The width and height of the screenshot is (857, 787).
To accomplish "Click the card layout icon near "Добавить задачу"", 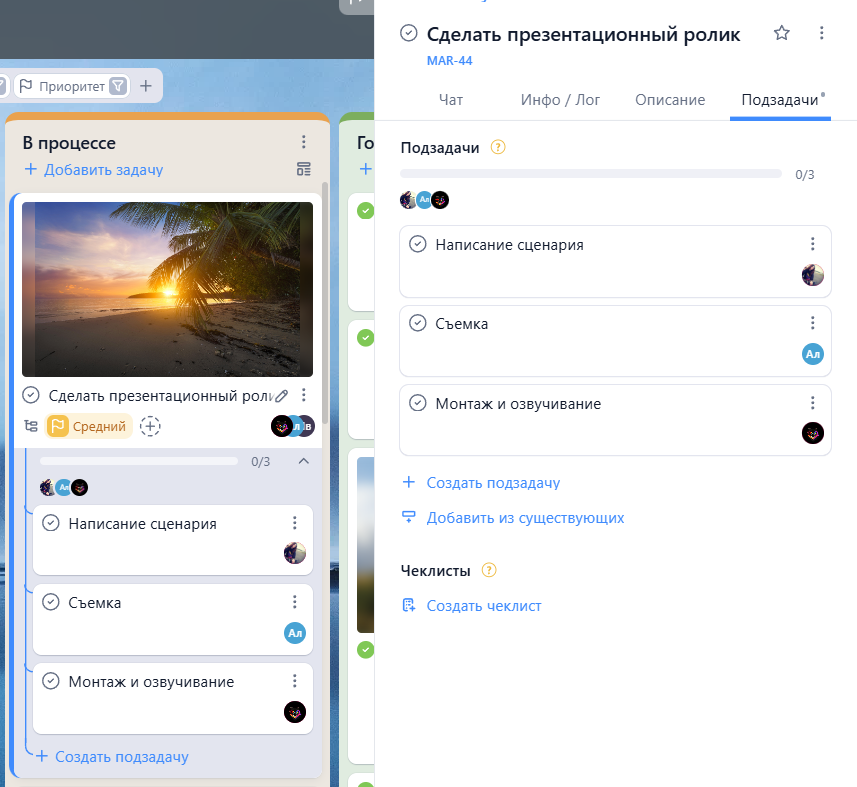I will pos(302,169).
